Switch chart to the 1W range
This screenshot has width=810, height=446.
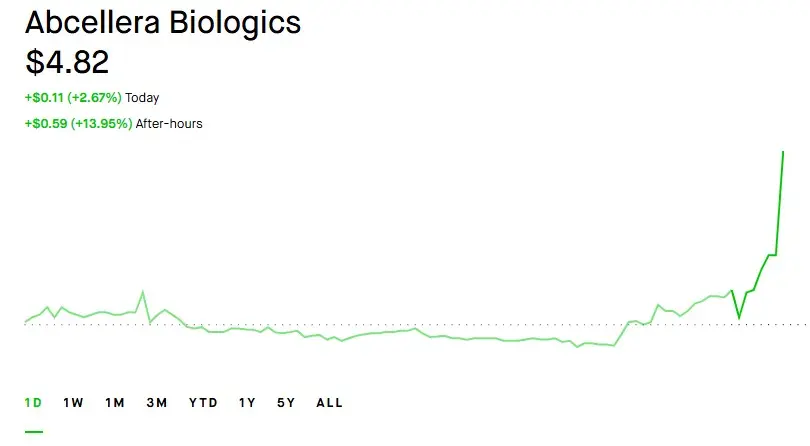73,403
